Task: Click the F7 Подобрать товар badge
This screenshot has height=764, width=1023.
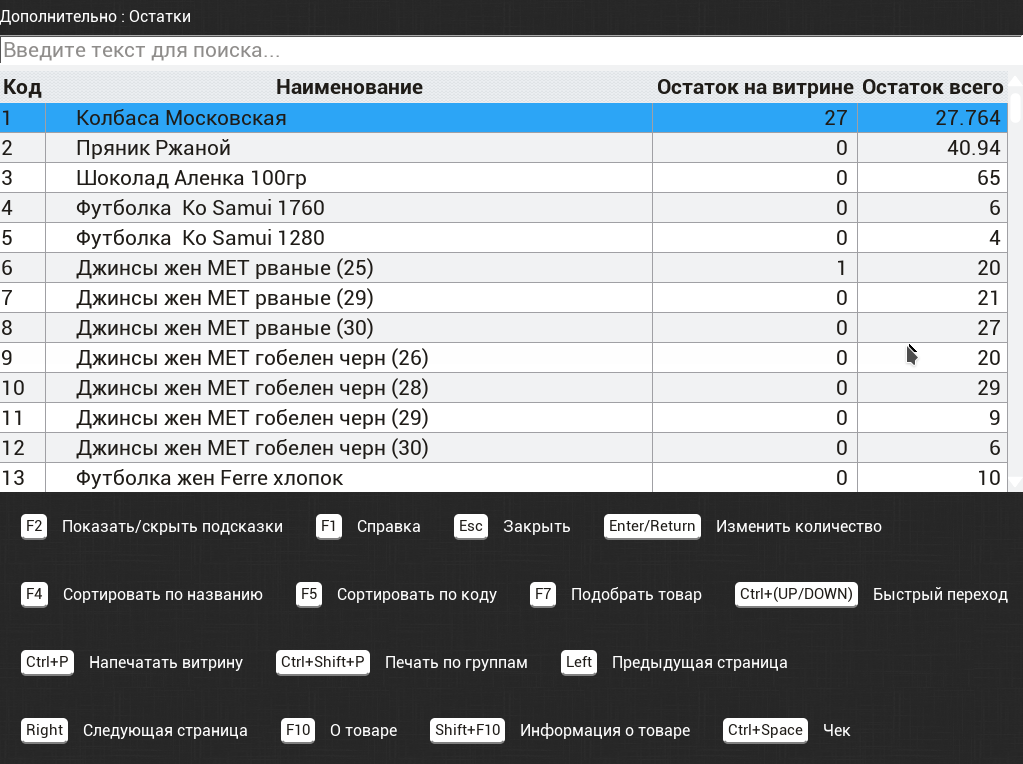Action: click(x=543, y=594)
